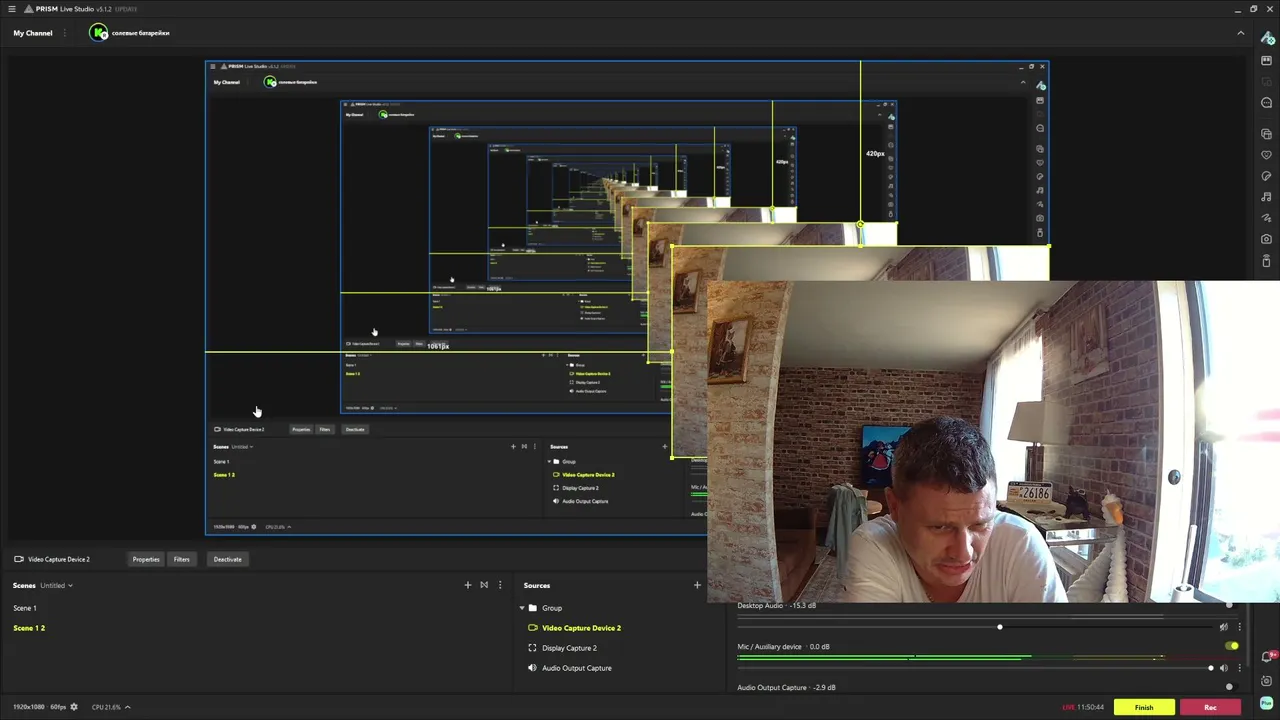Image resolution: width=1280 pixels, height=720 pixels.
Task: Click the Sources panel header
Action: [537, 585]
